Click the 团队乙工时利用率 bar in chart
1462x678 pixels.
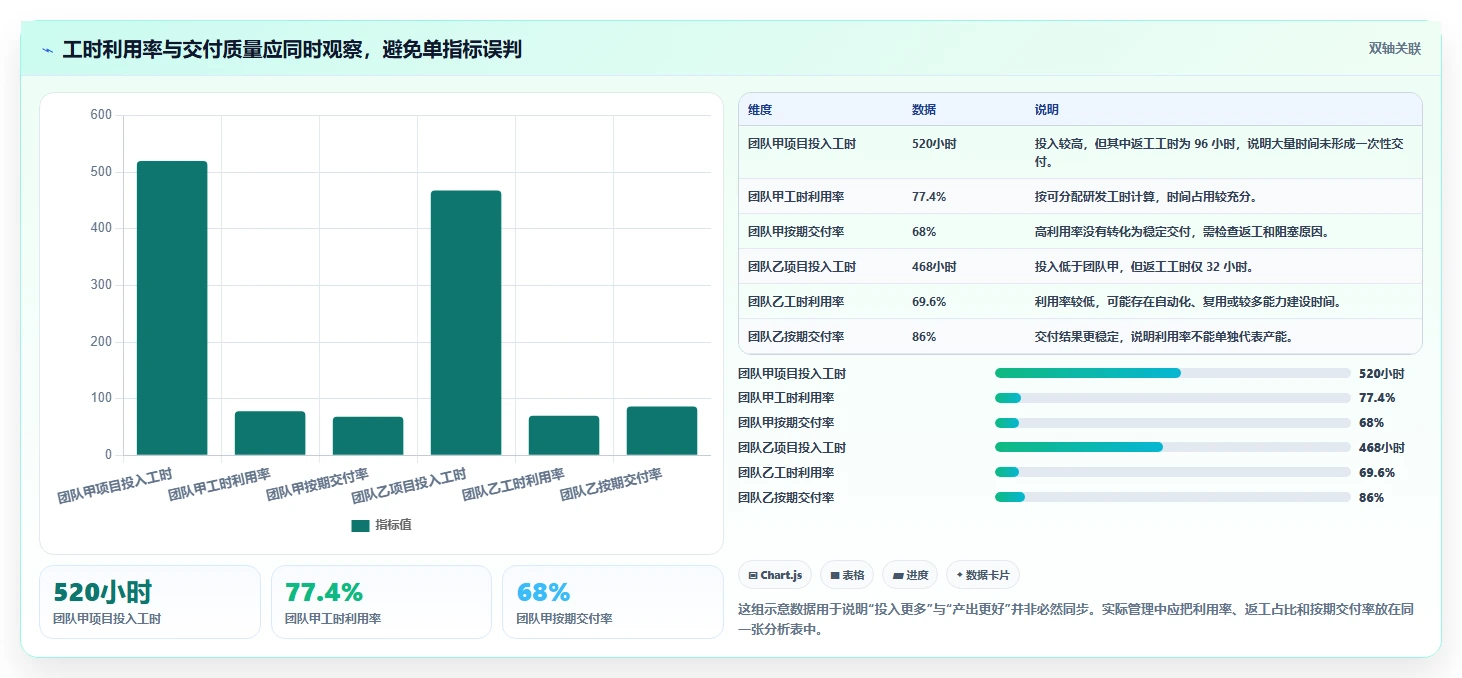(x=564, y=435)
